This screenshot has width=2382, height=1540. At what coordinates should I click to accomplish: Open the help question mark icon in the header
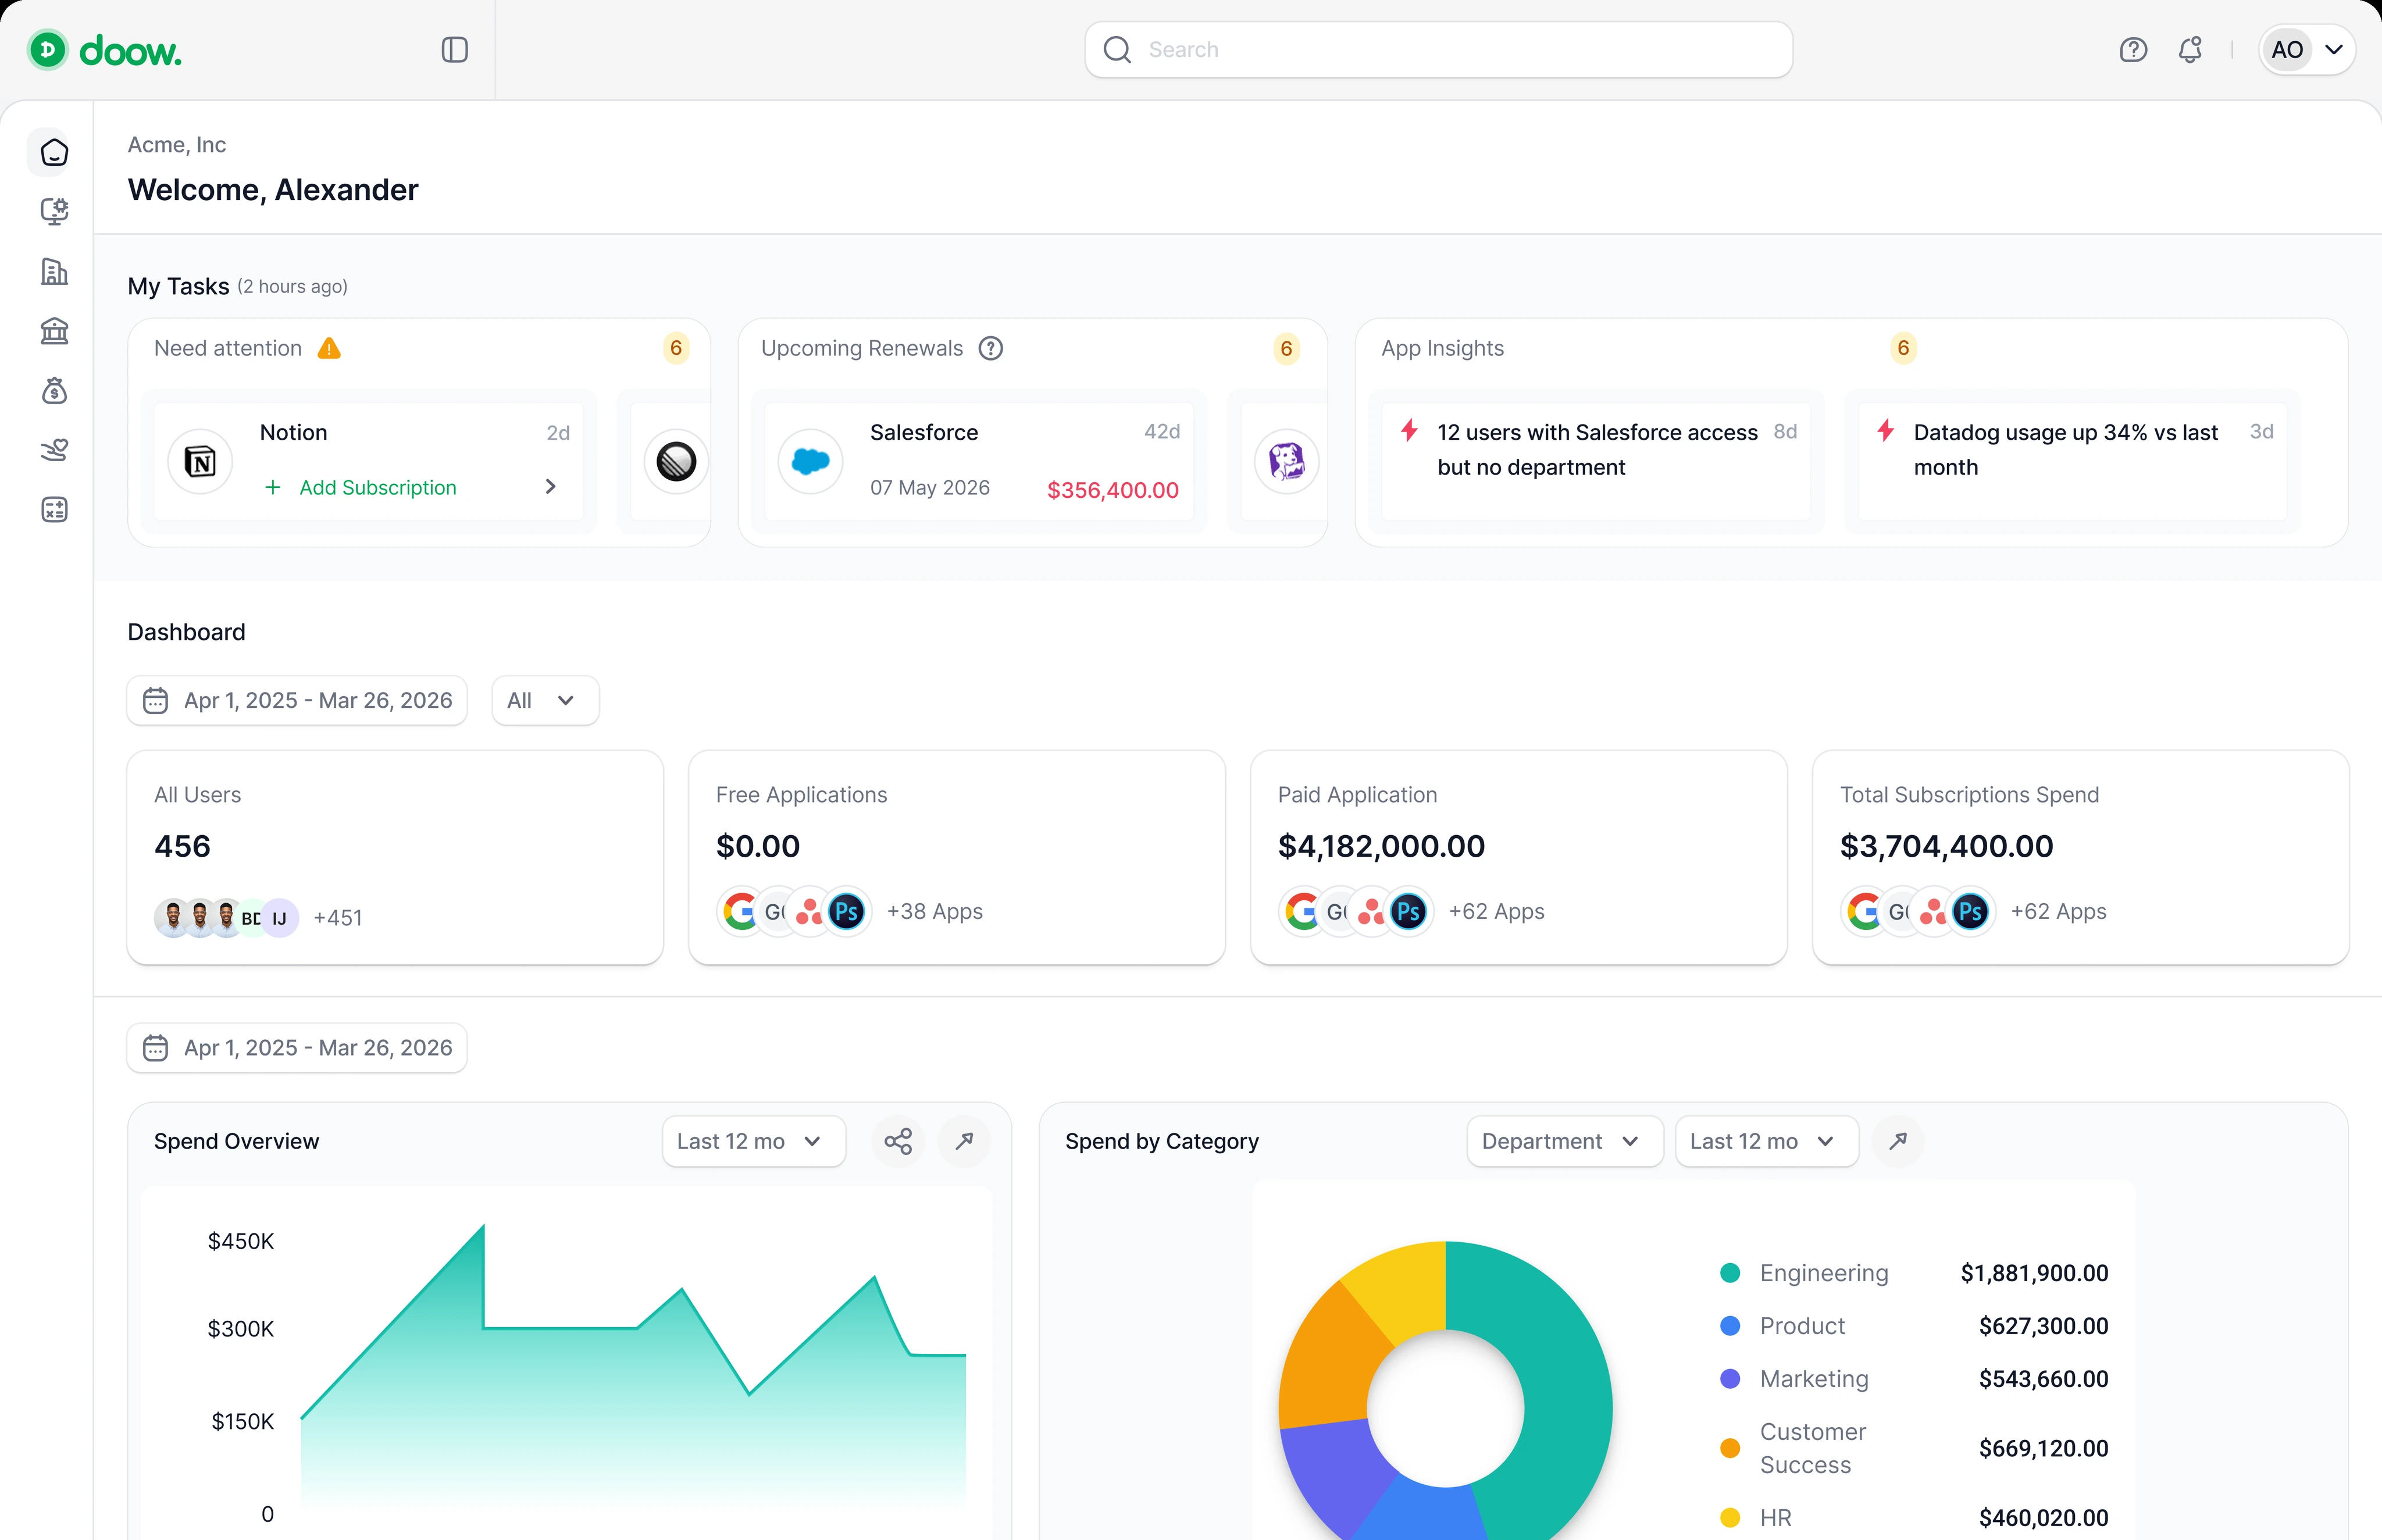pyautogui.click(x=2133, y=50)
